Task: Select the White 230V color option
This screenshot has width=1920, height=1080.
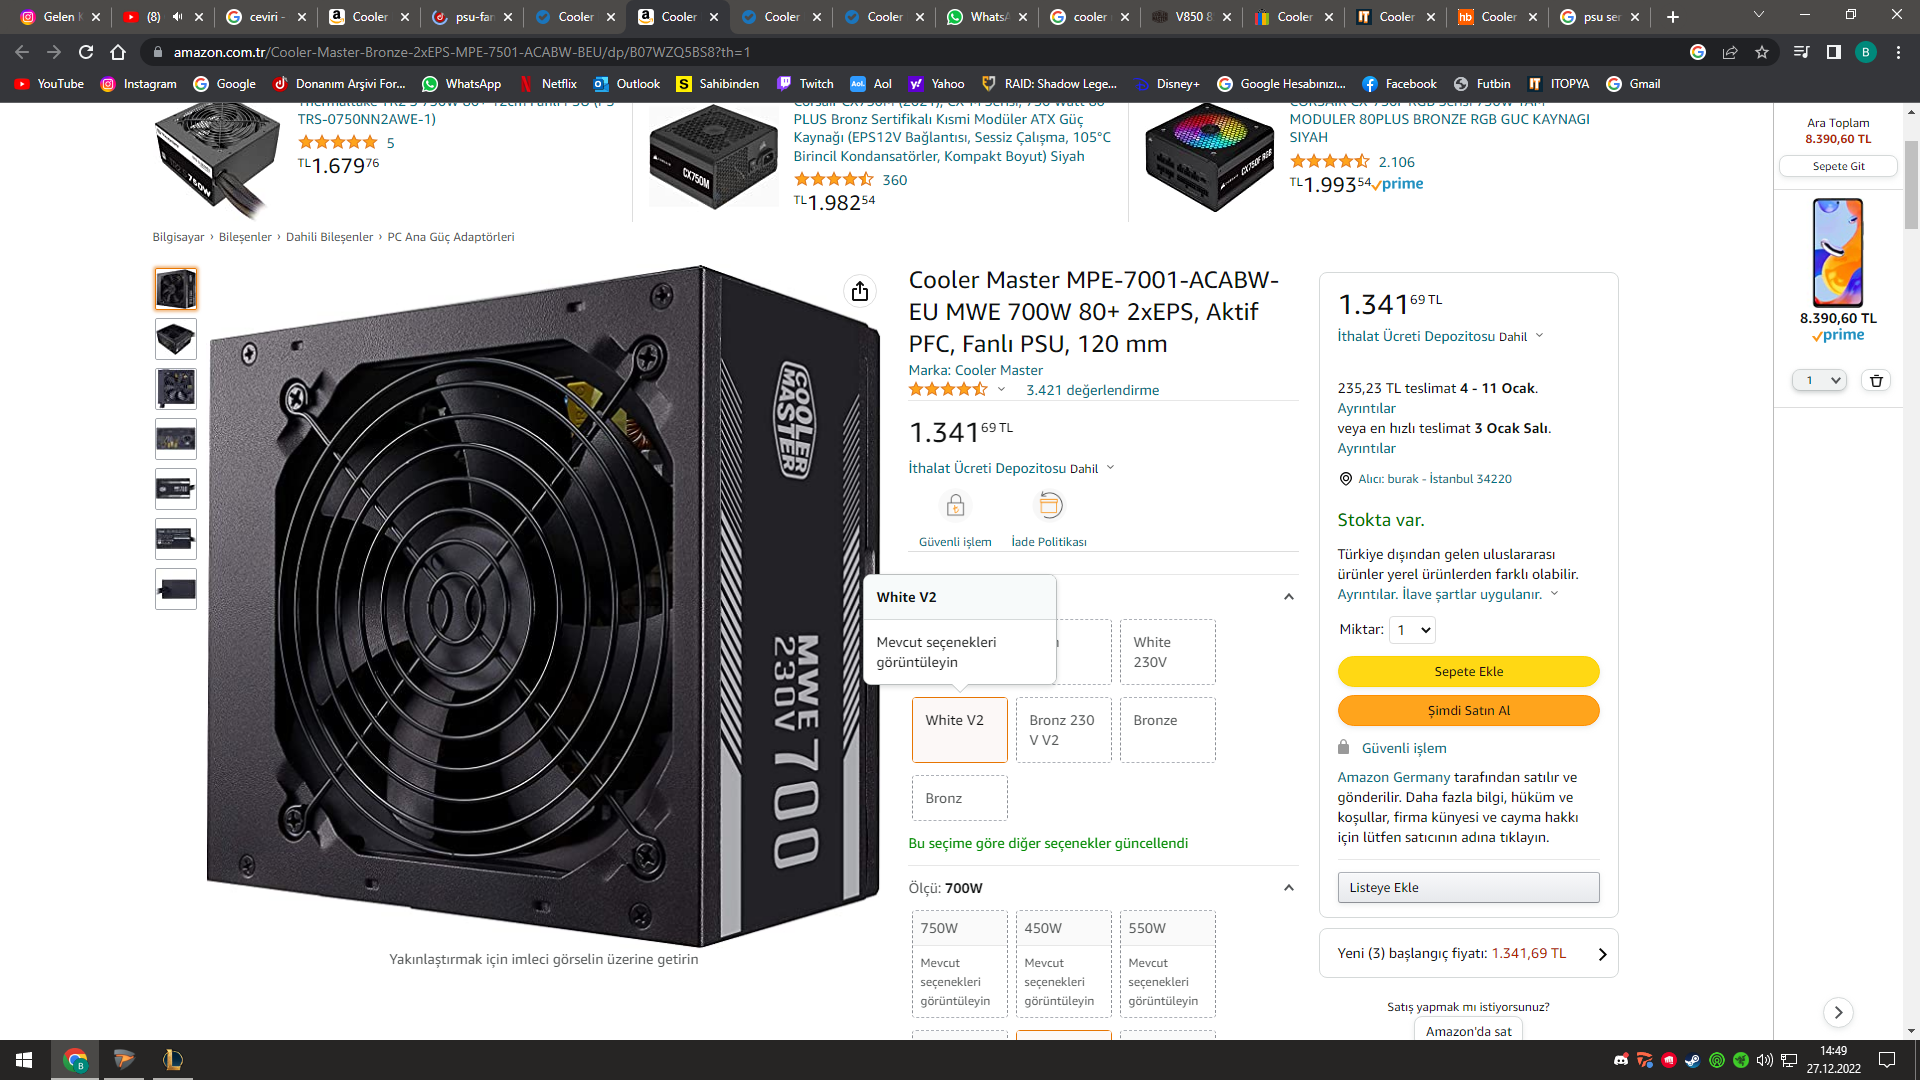Action: click(1167, 652)
